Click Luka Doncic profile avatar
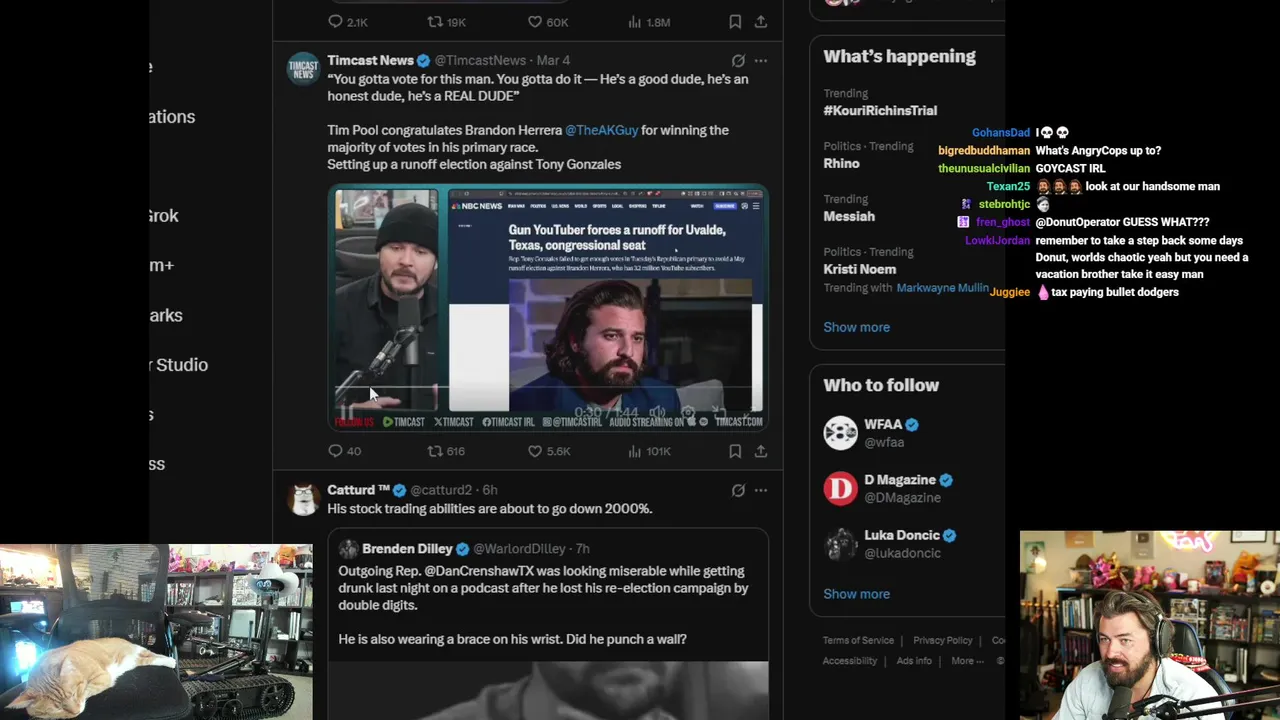Viewport: 1280px width, 720px height. tap(840, 544)
